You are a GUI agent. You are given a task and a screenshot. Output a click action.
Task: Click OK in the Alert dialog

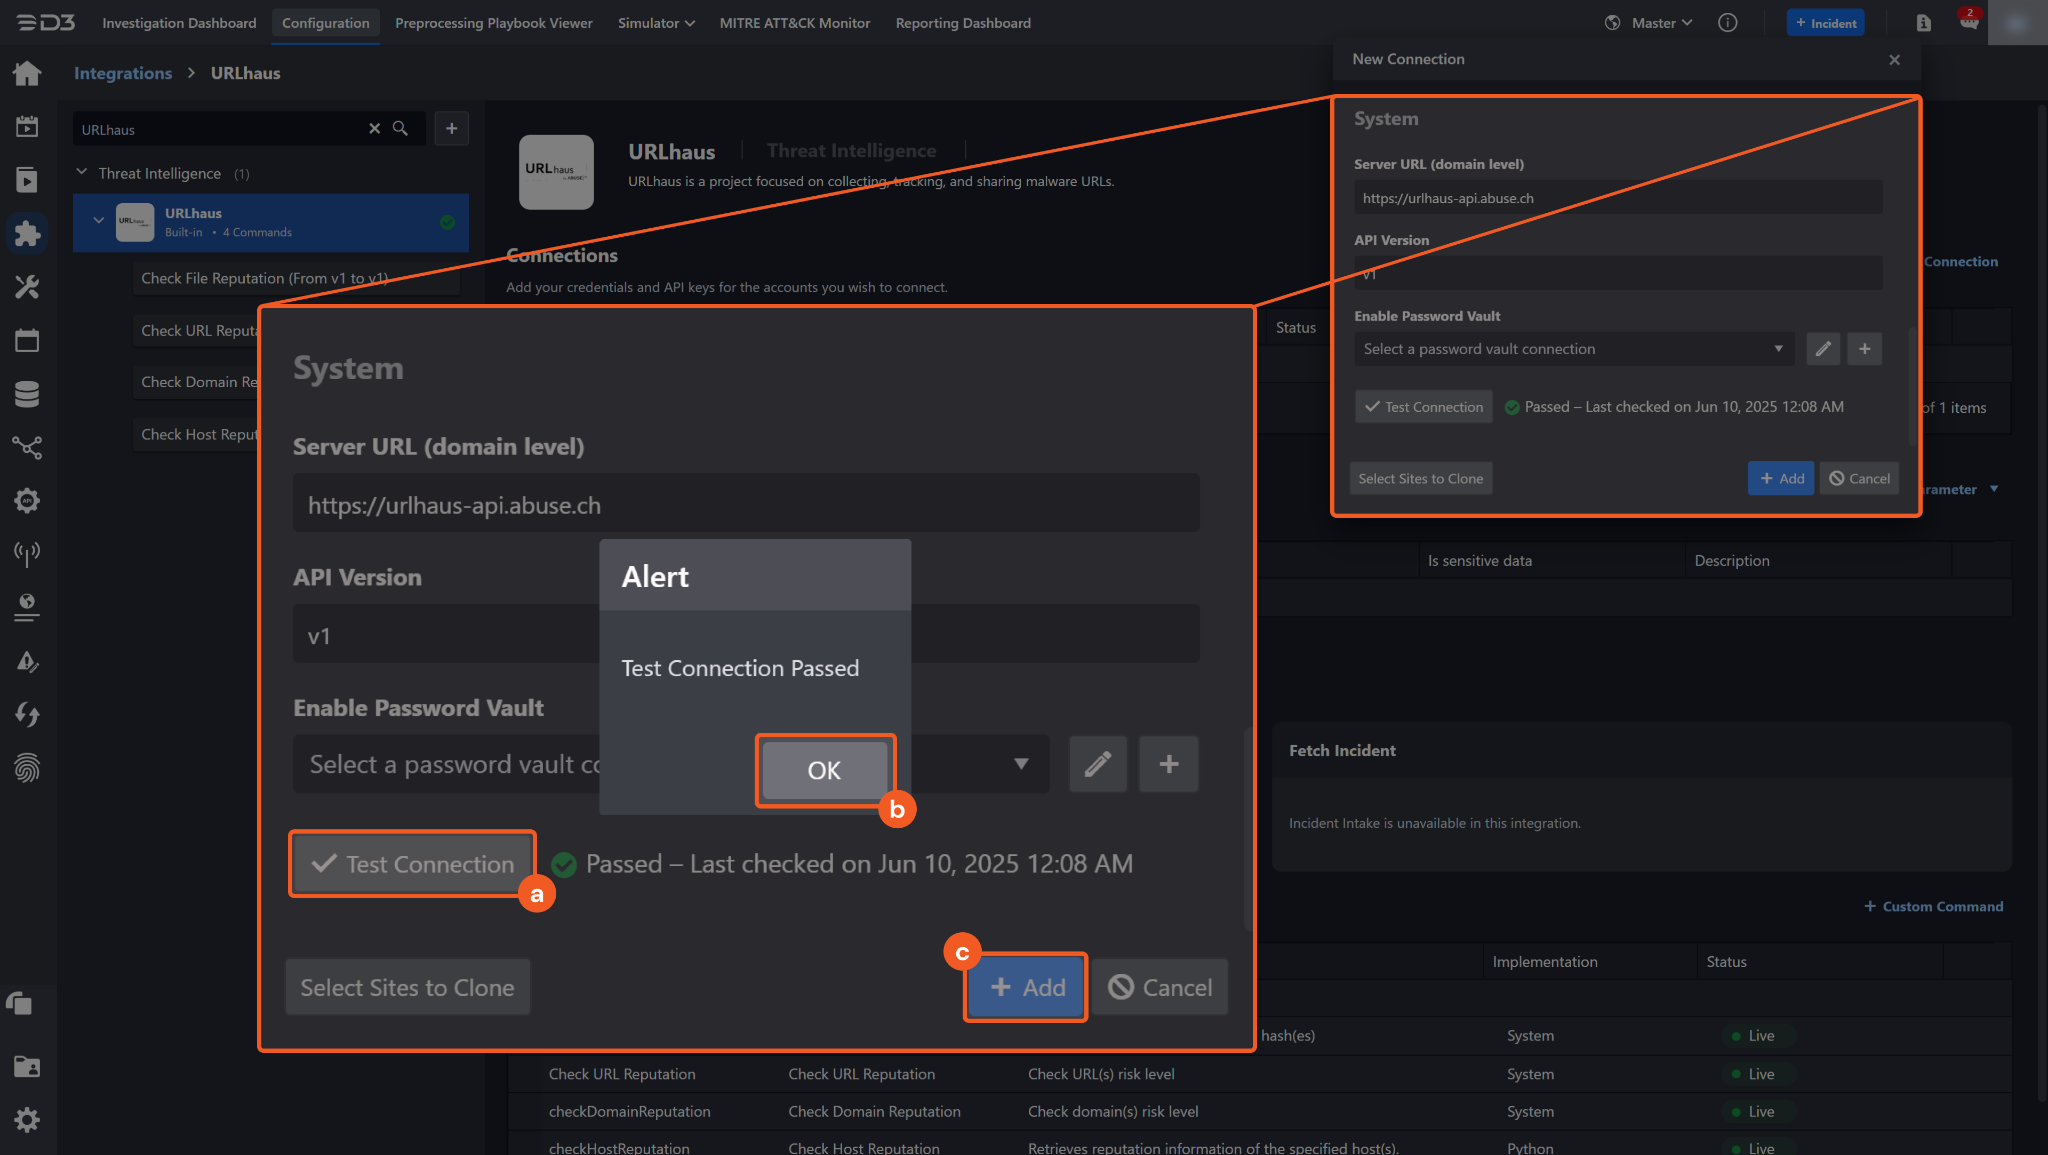[x=824, y=770]
